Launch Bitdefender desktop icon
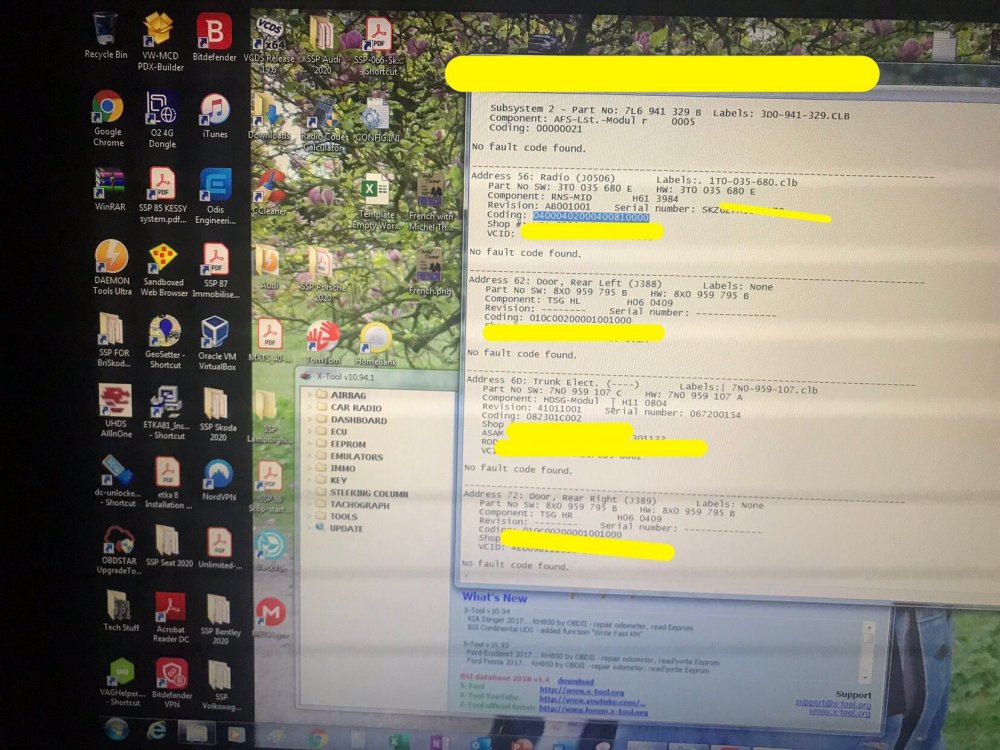 coord(214,38)
